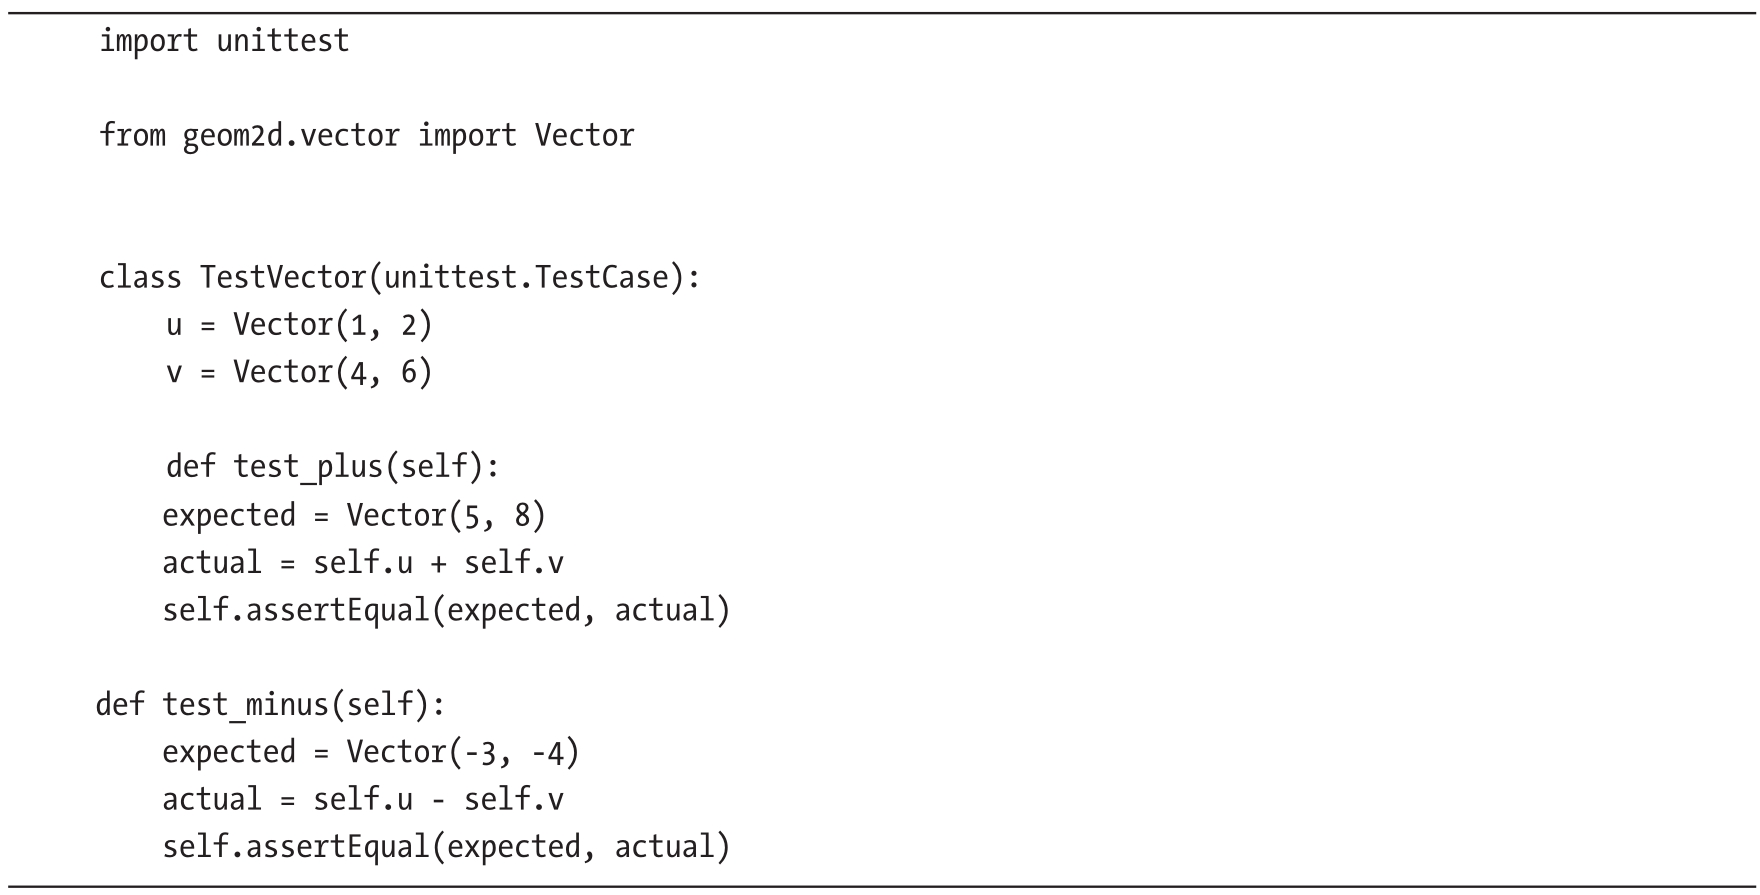Click unittest.TestCase in the class declaration

525,276
